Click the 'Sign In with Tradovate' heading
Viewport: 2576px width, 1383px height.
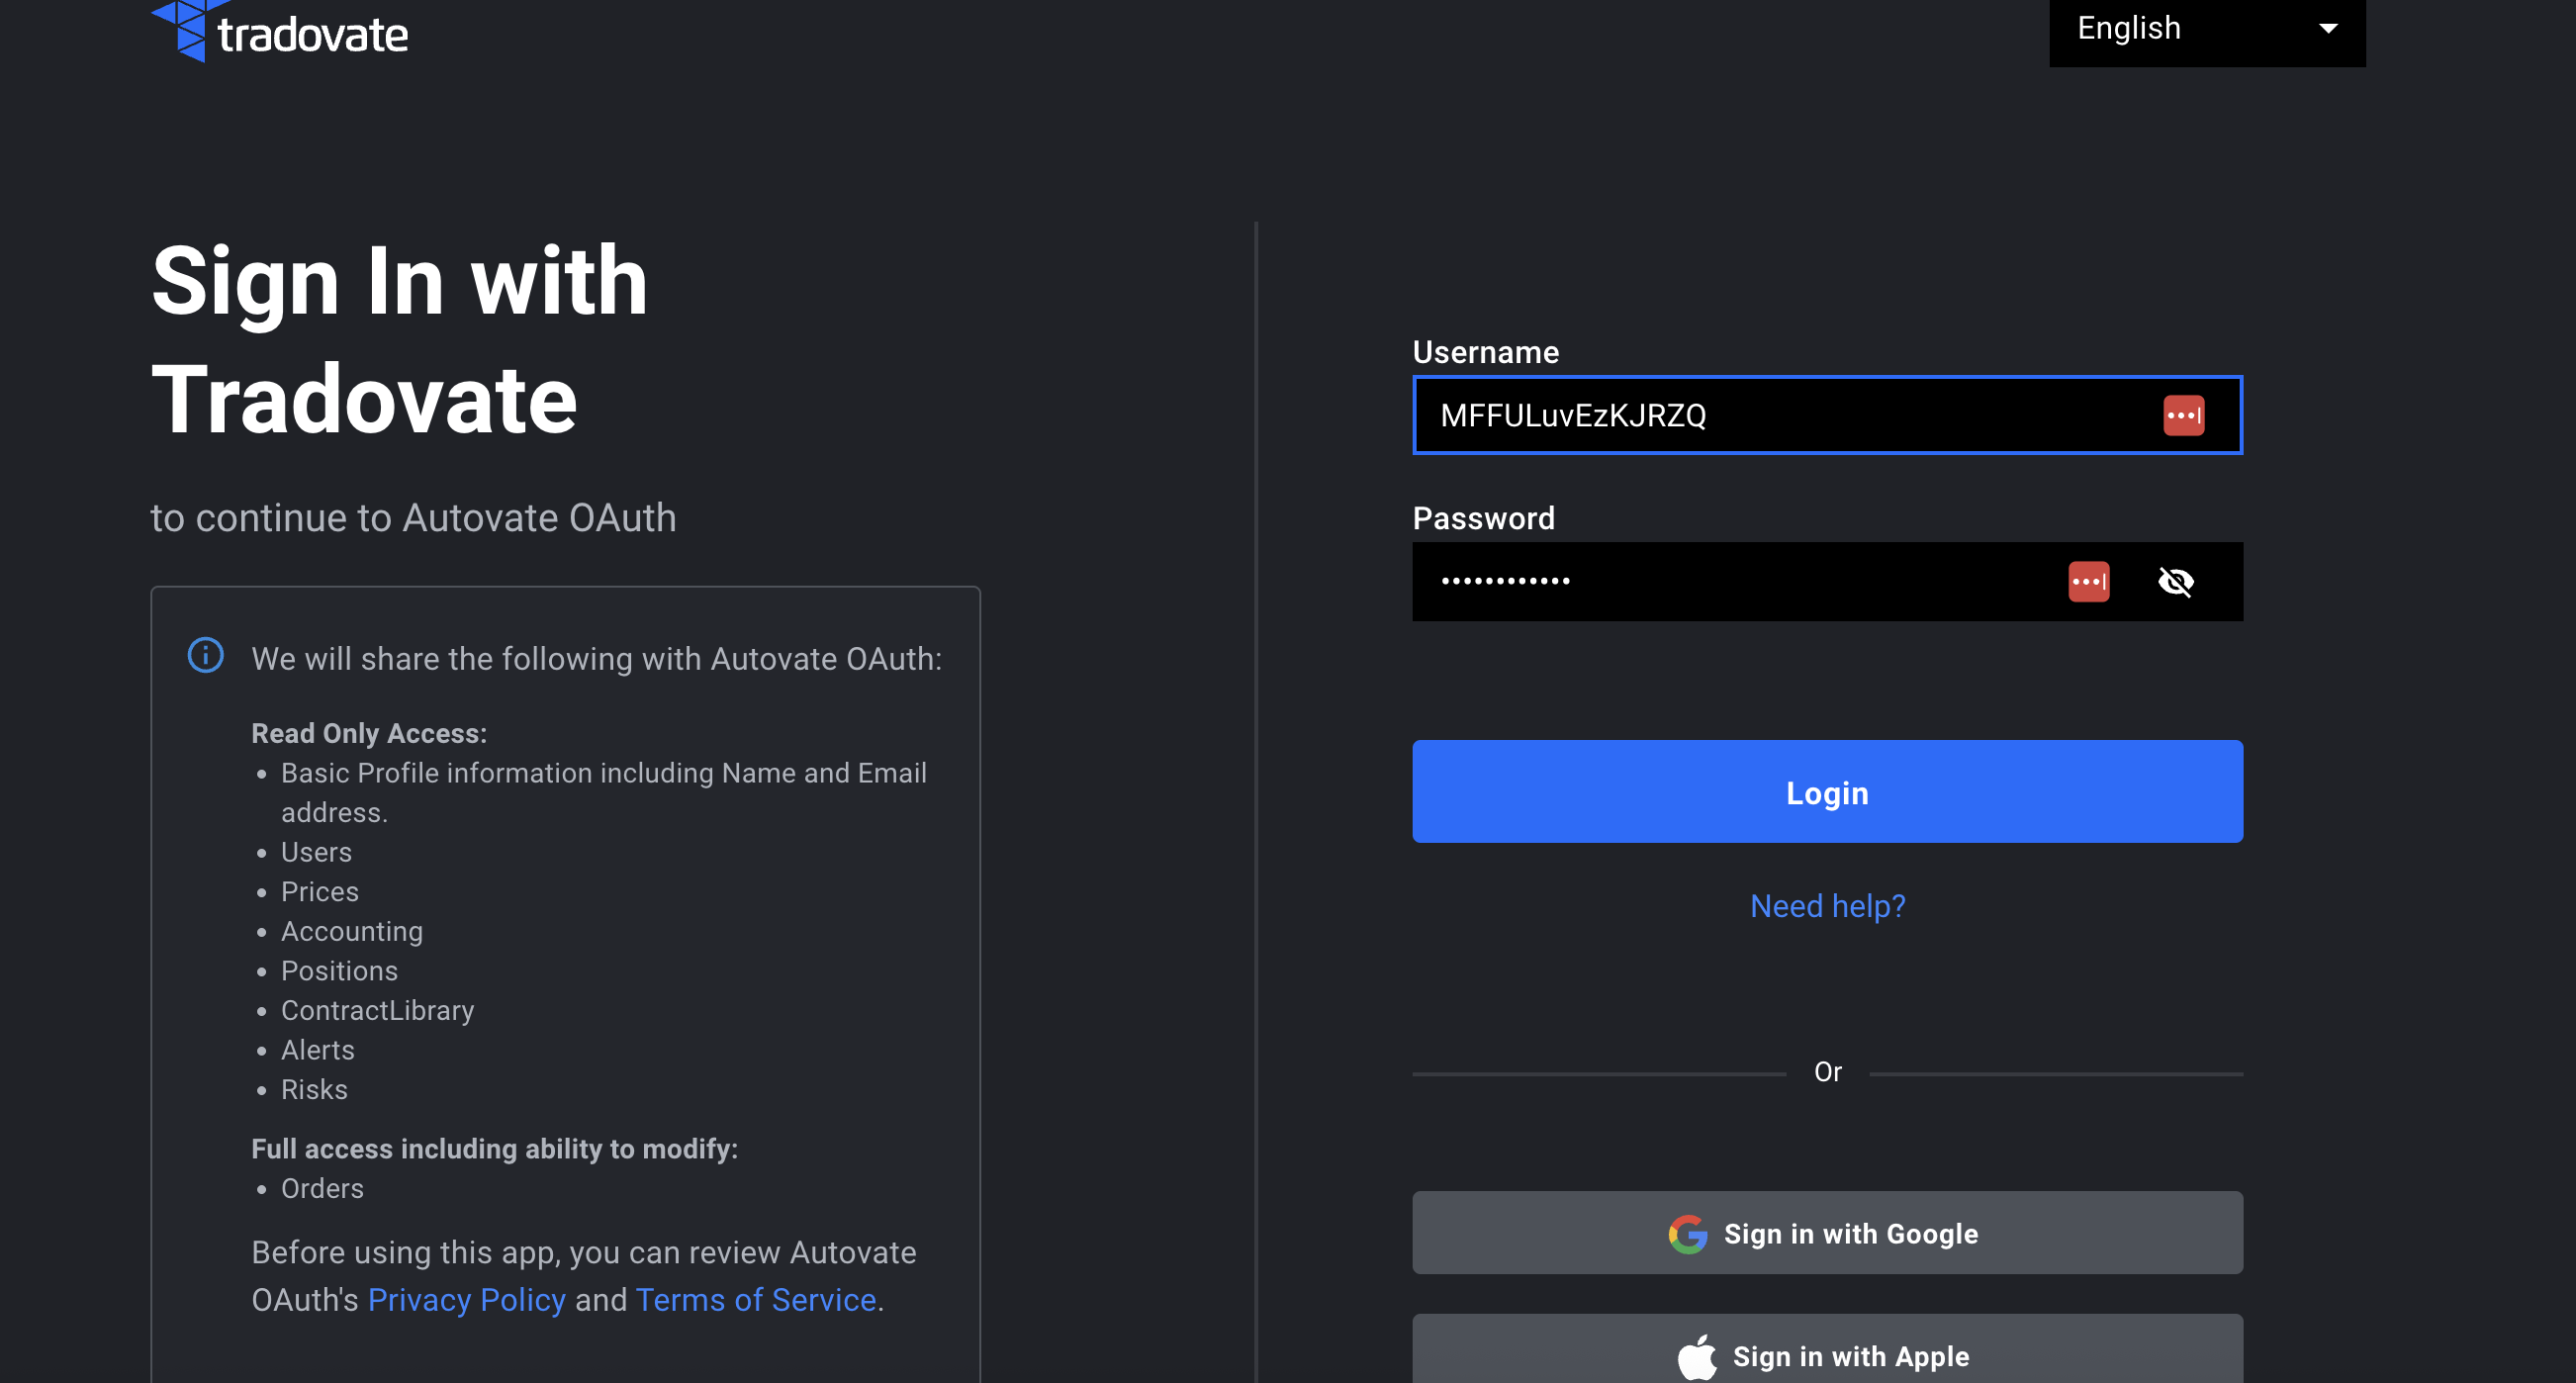click(400, 340)
